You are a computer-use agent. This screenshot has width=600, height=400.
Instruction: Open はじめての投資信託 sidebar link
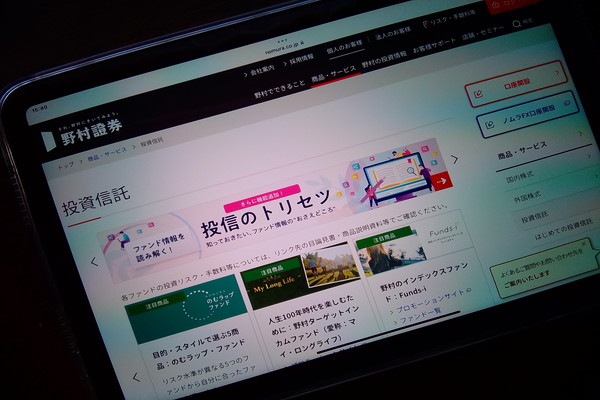pos(563,230)
